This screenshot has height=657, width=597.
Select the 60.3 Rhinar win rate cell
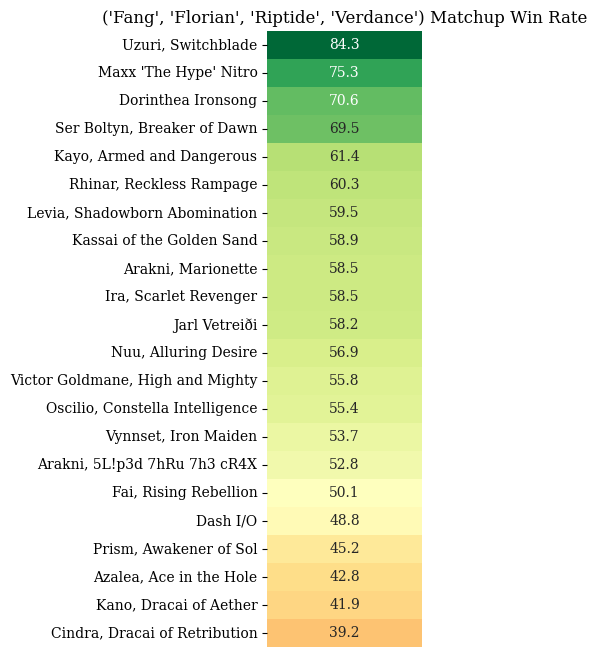[x=344, y=185]
